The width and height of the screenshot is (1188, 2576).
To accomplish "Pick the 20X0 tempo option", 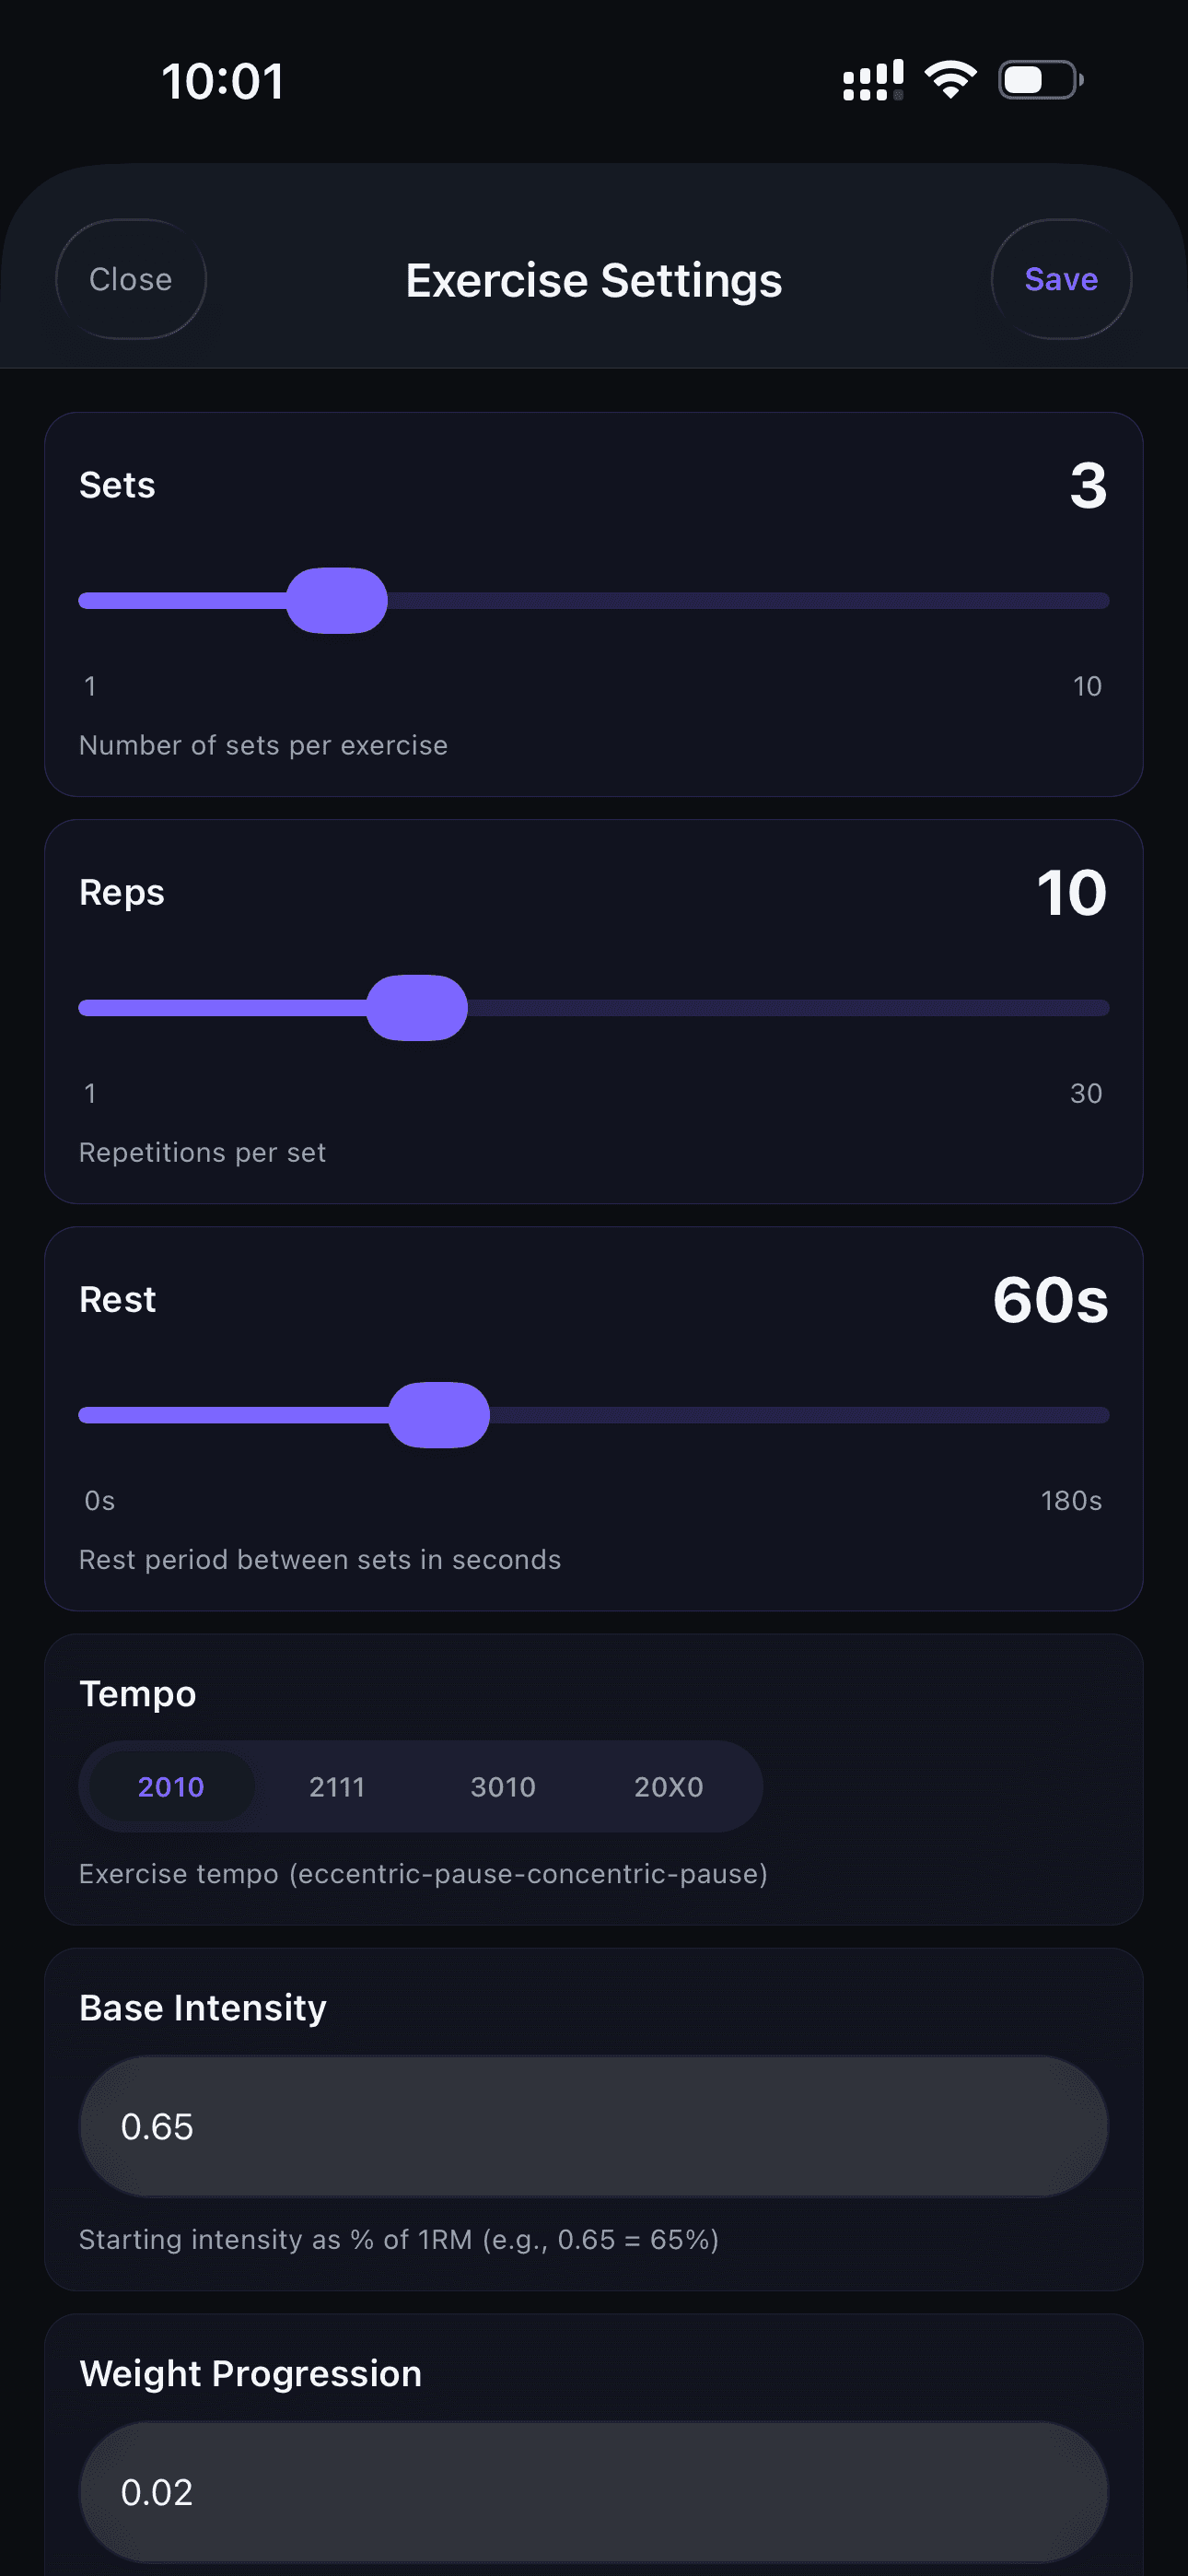I will (x=669, y=1786).
